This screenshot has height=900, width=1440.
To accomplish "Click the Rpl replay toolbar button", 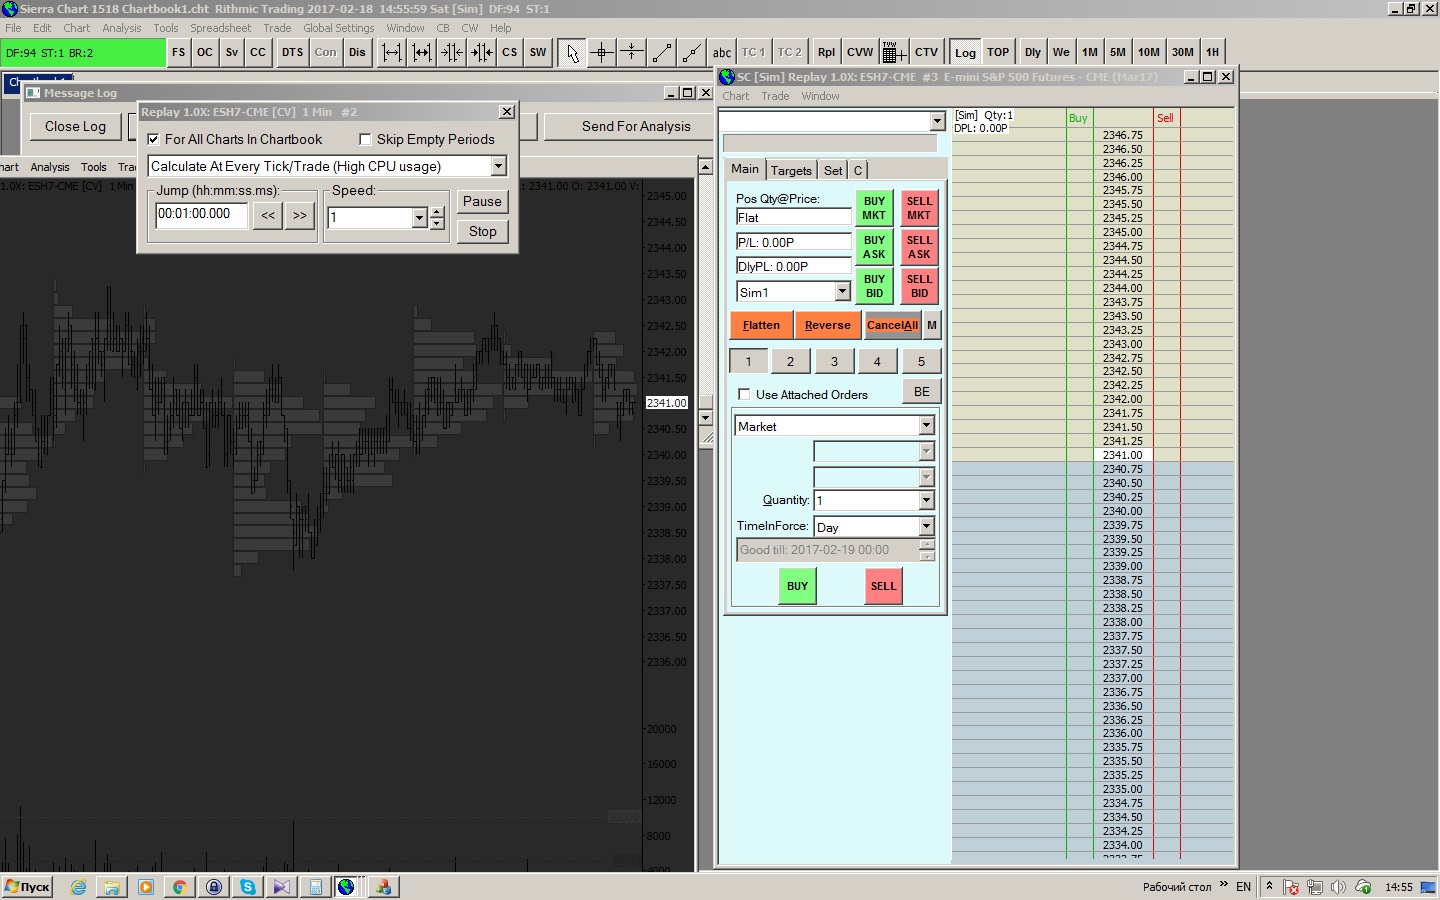I will click(x=826, y=53).
